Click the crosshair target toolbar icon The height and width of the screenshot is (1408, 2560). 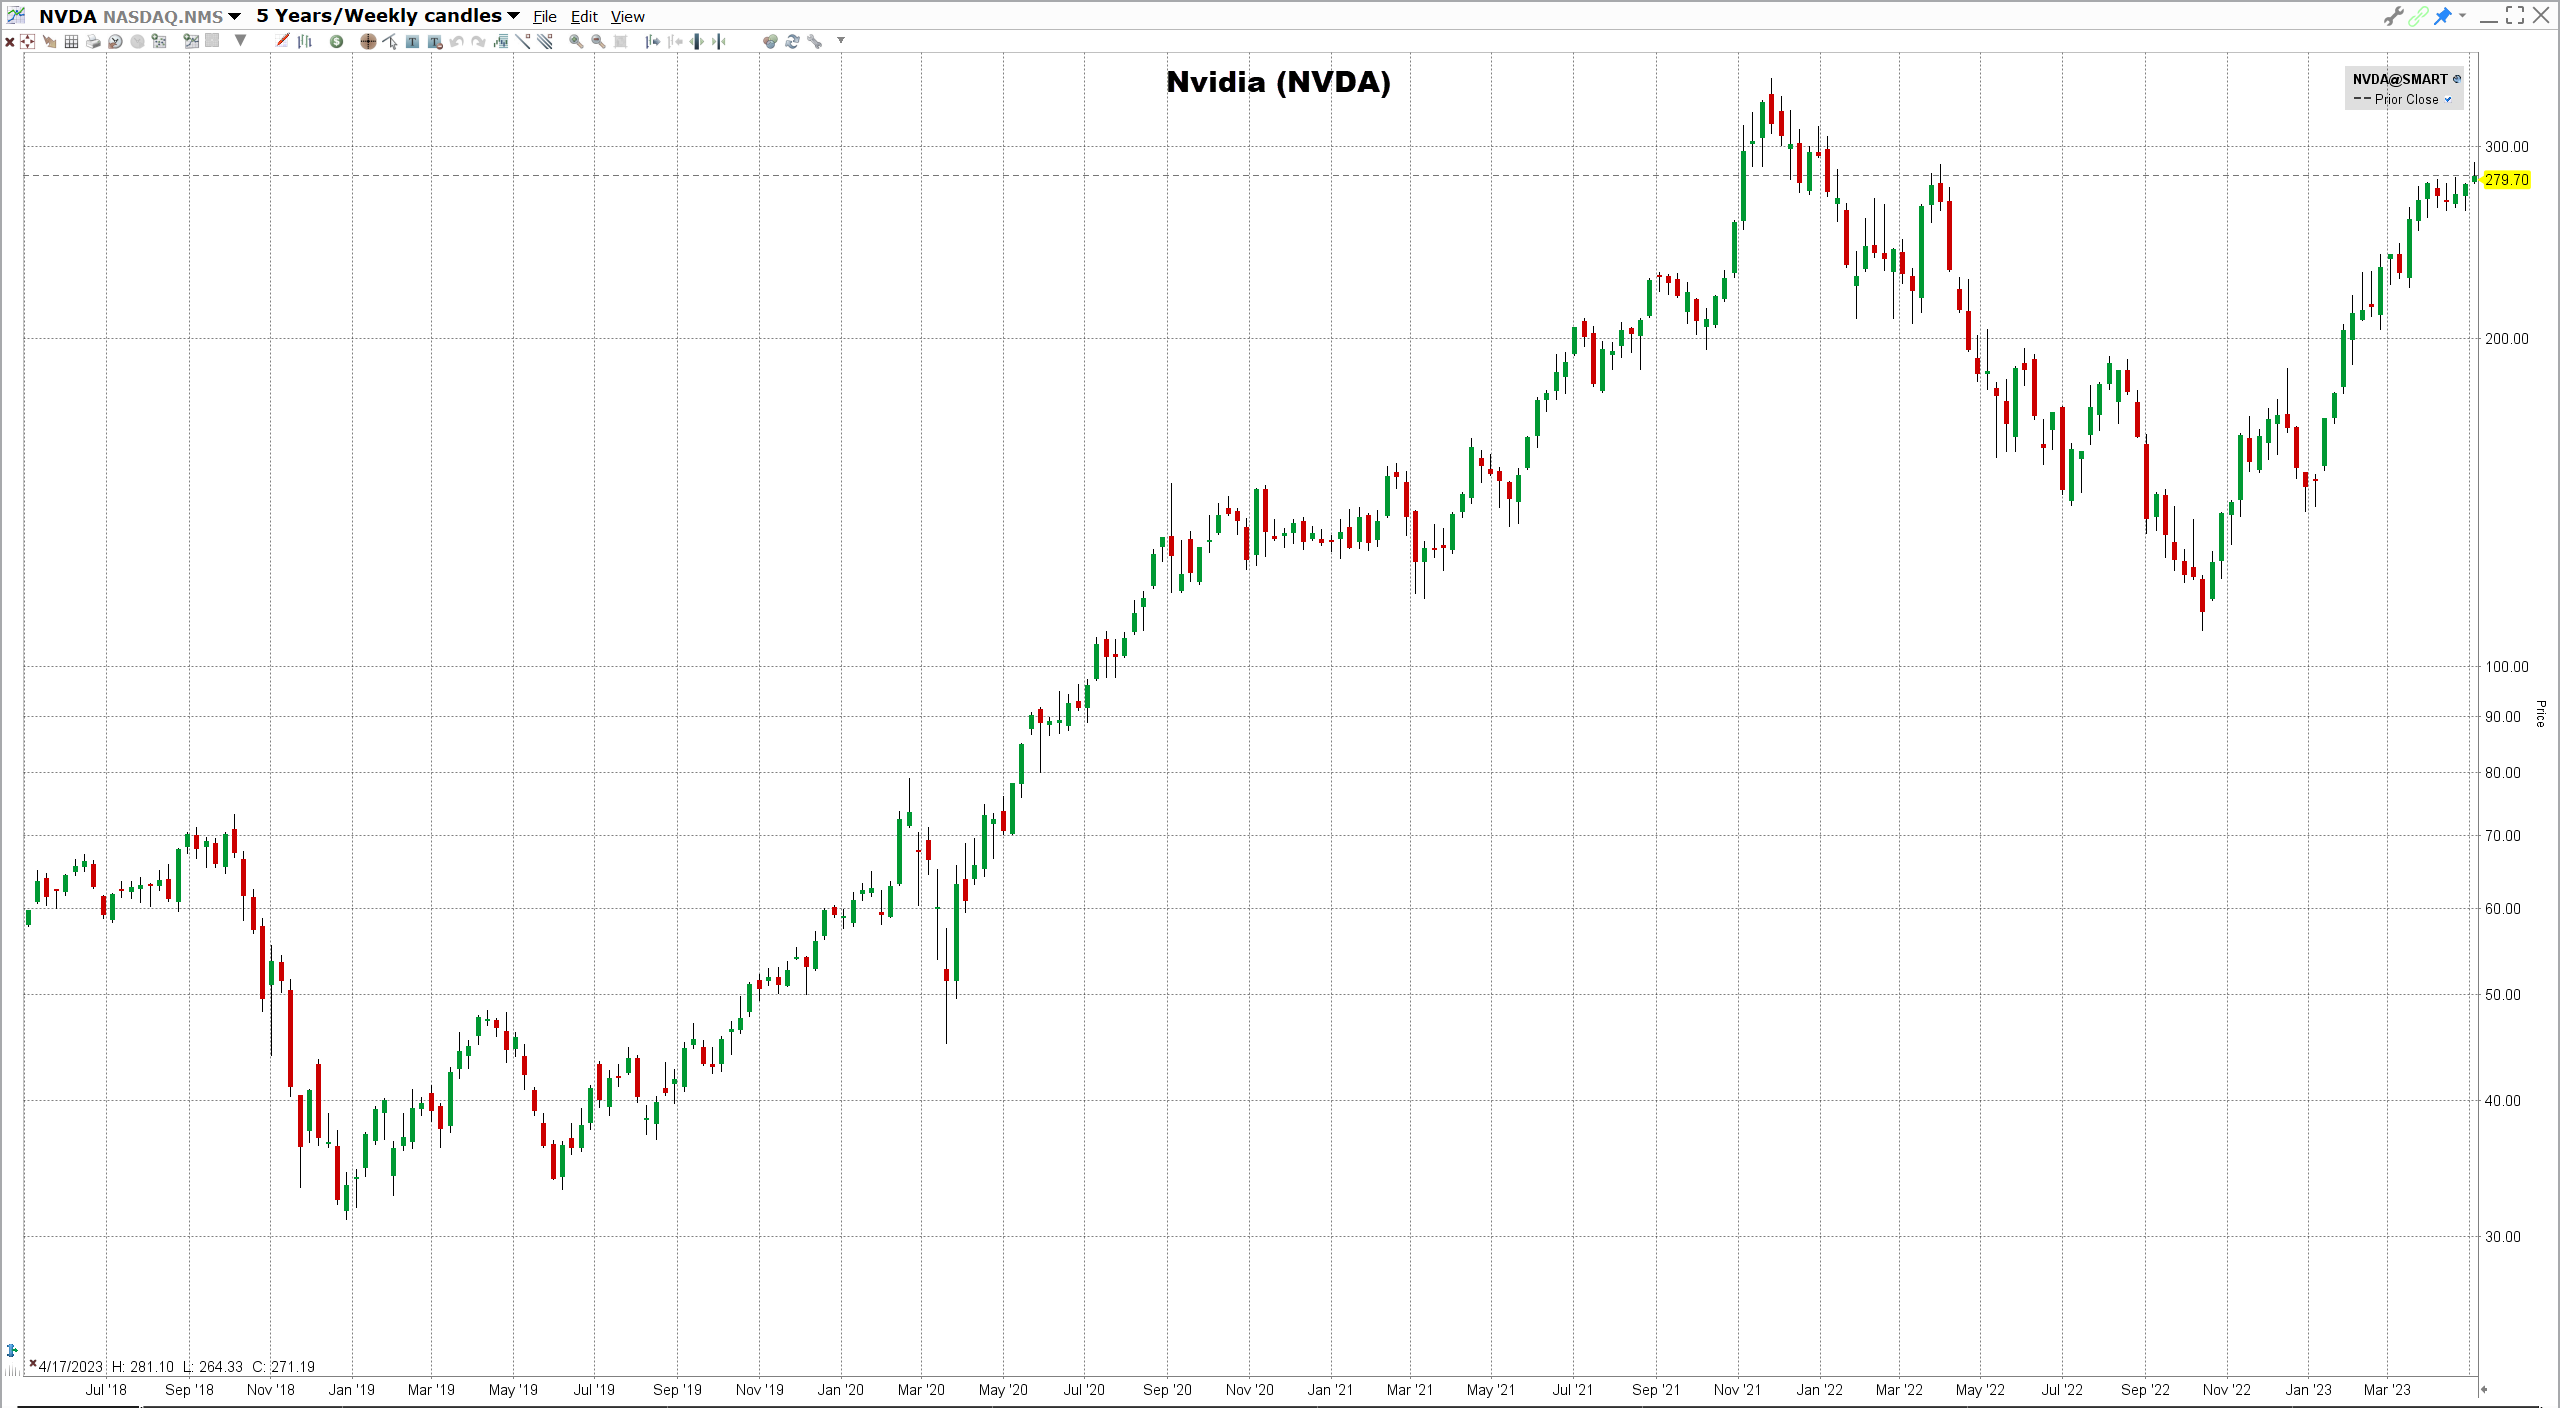pyautogui.click(x=27, y=41)
